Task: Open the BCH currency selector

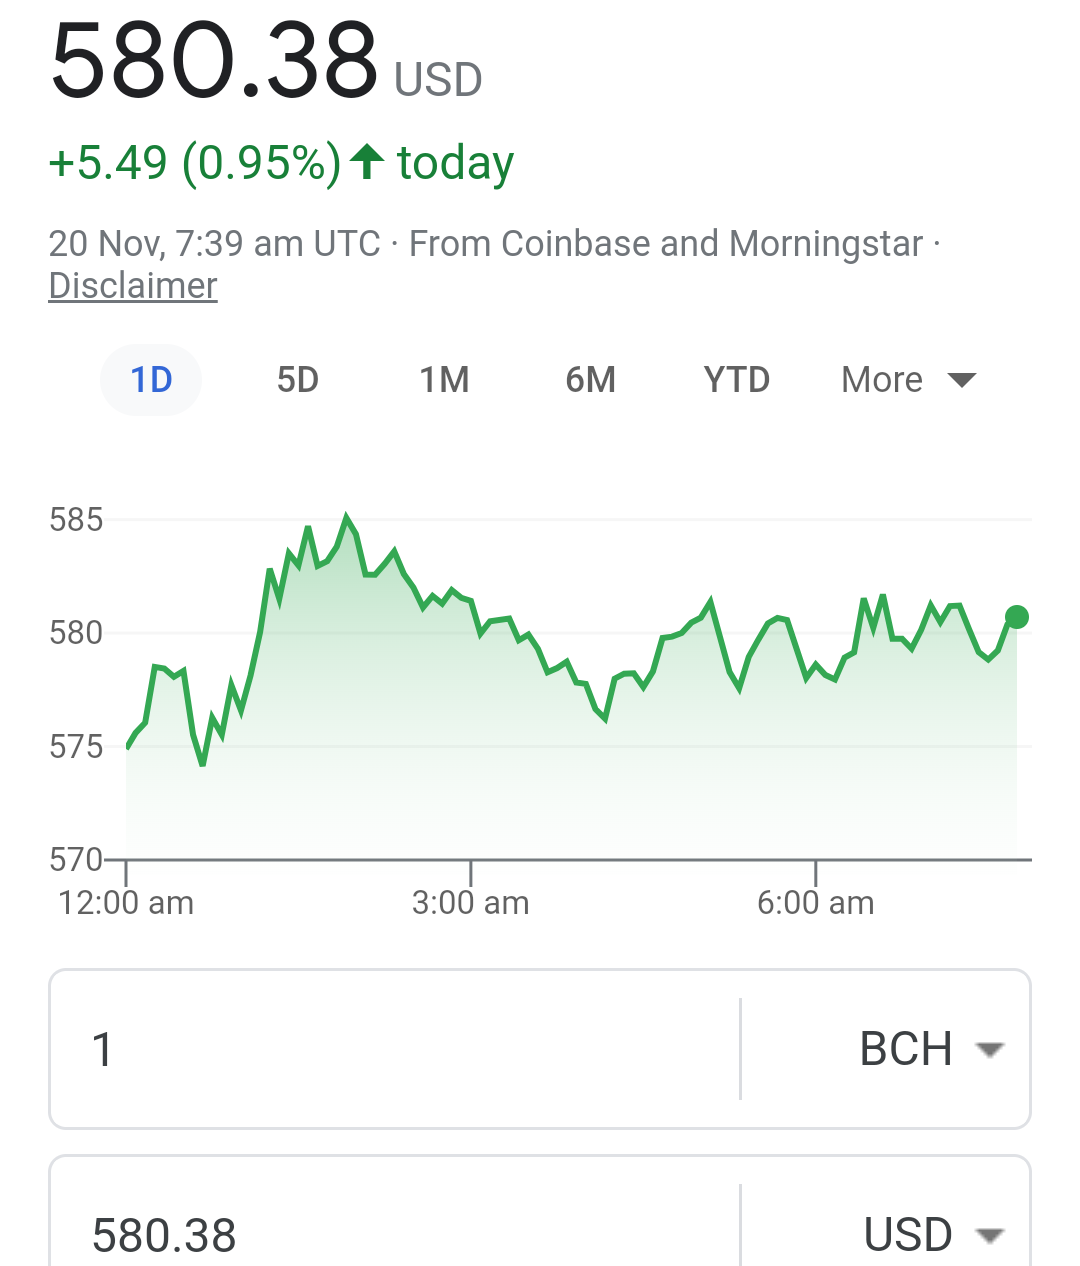Action: coord(887,1049)
